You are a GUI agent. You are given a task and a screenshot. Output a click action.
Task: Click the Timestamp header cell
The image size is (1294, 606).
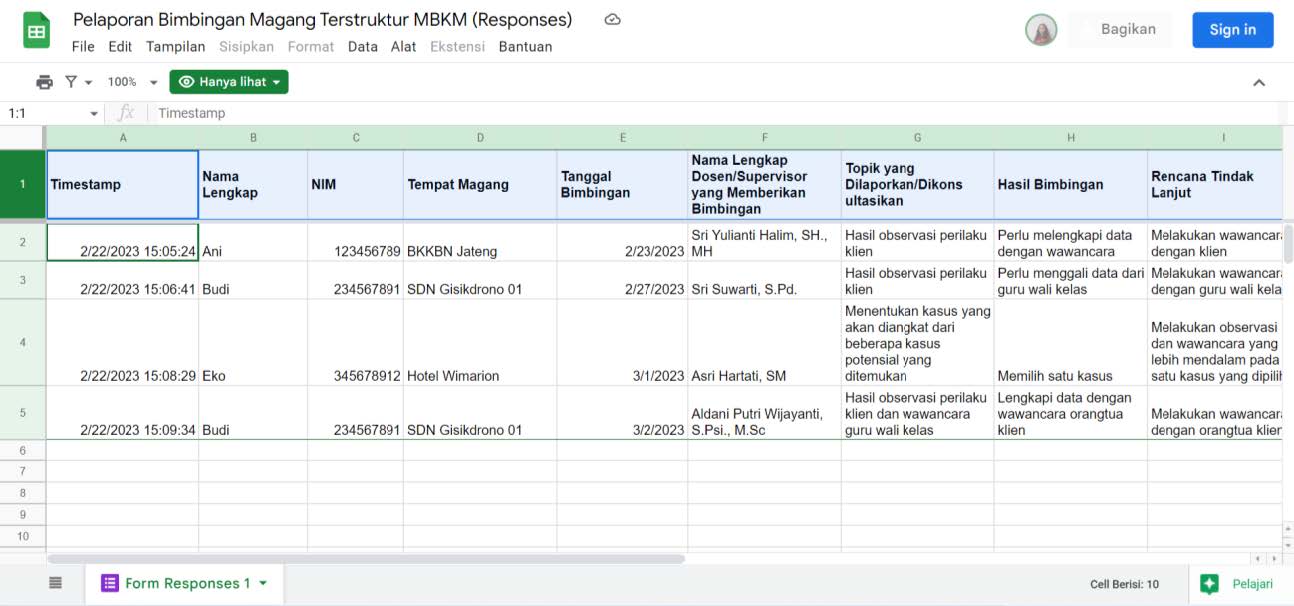(x=123, y=184)
